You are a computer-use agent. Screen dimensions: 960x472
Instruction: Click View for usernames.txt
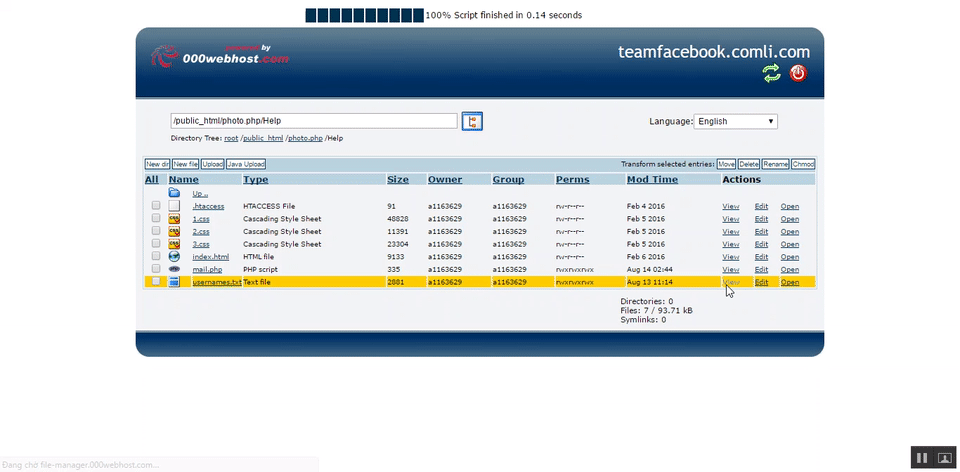coord(730,282)
